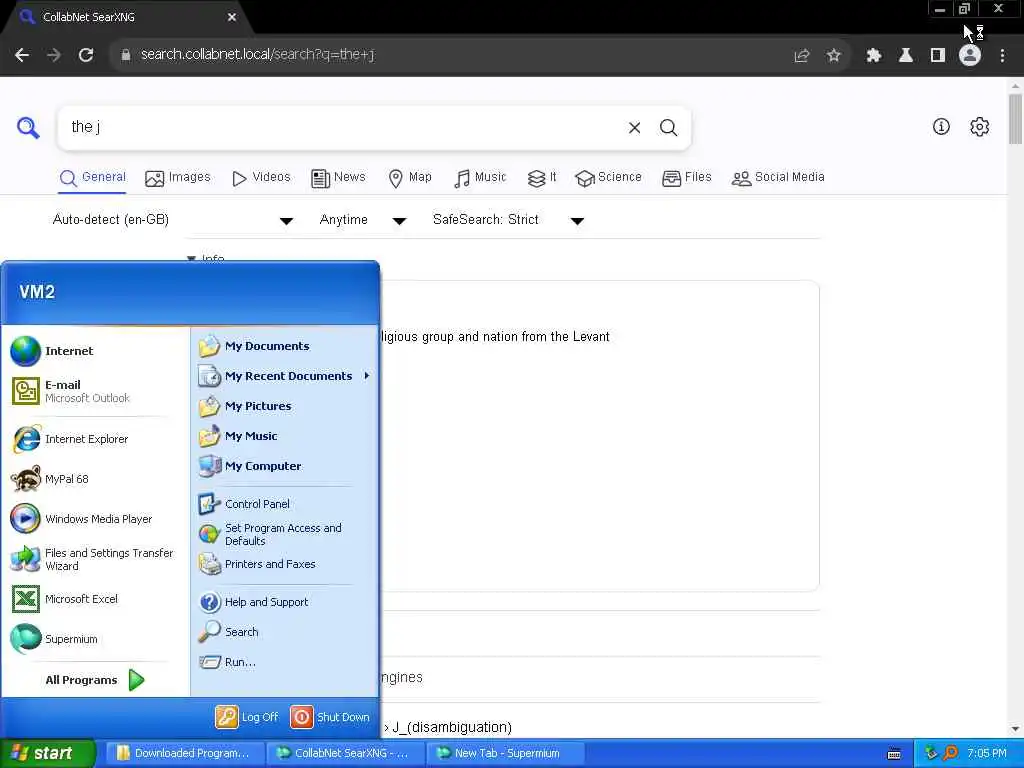
Task: Expand All Programs list
Action: [x=95, y=680]
